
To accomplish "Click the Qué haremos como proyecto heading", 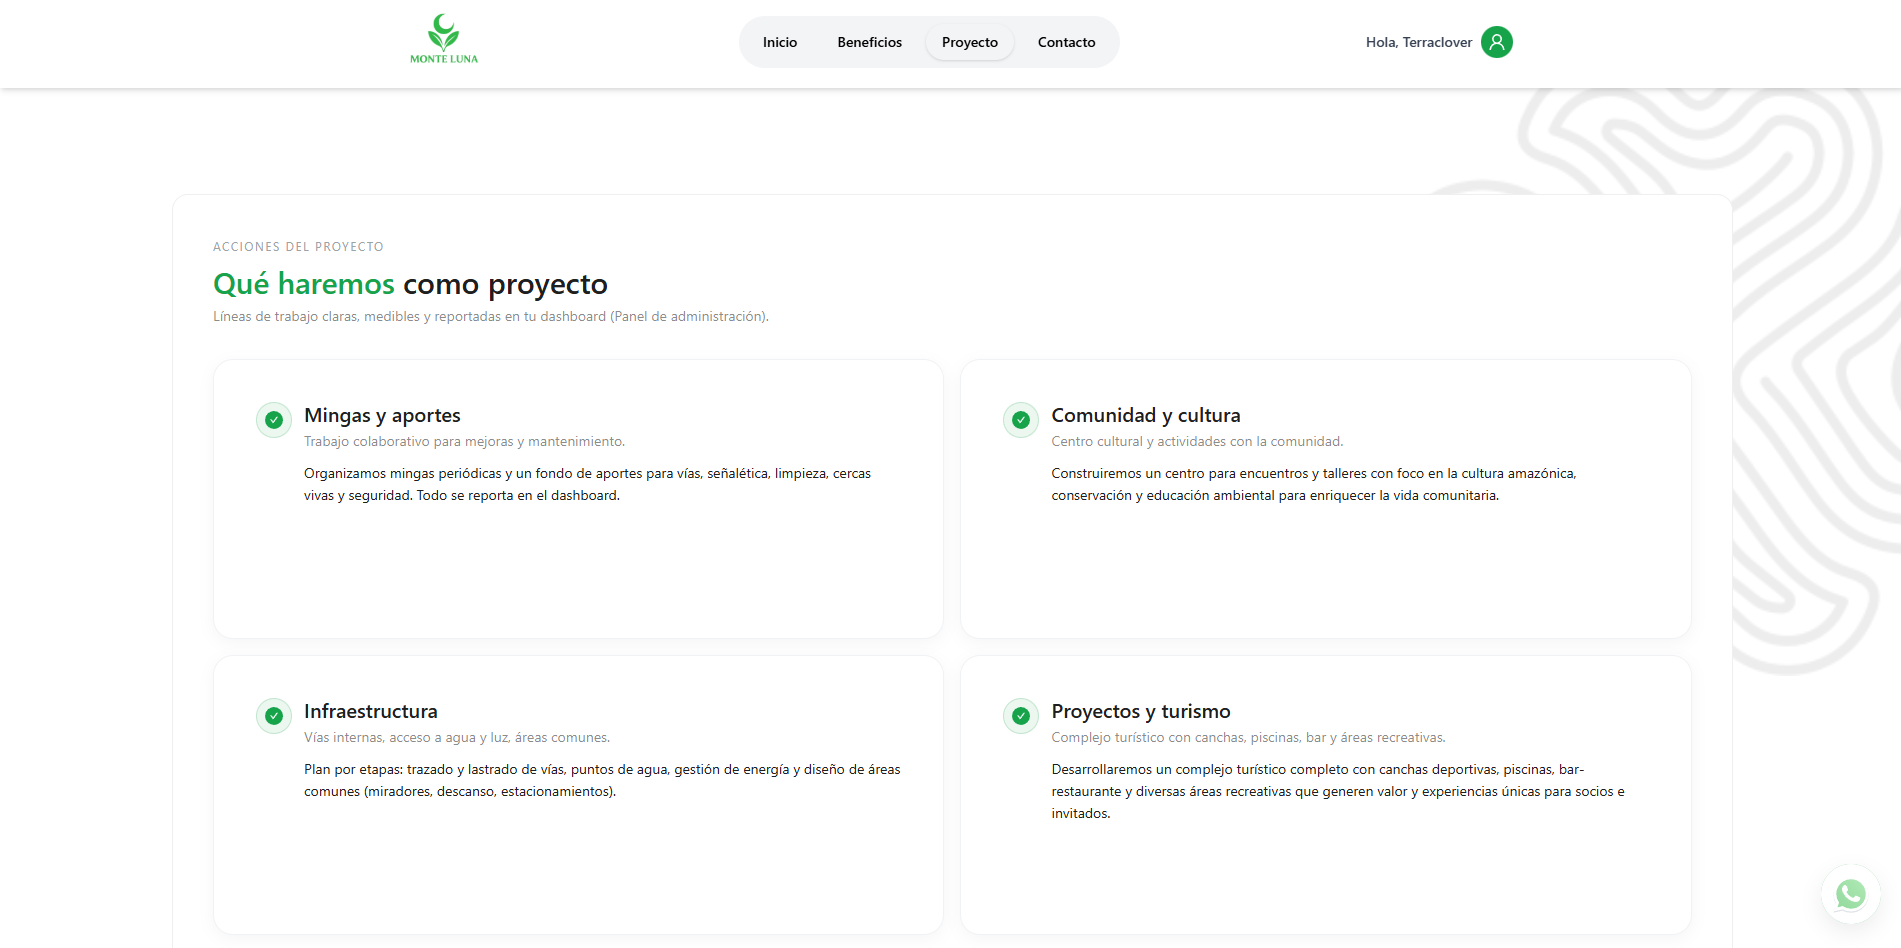I will click(410, 284).
